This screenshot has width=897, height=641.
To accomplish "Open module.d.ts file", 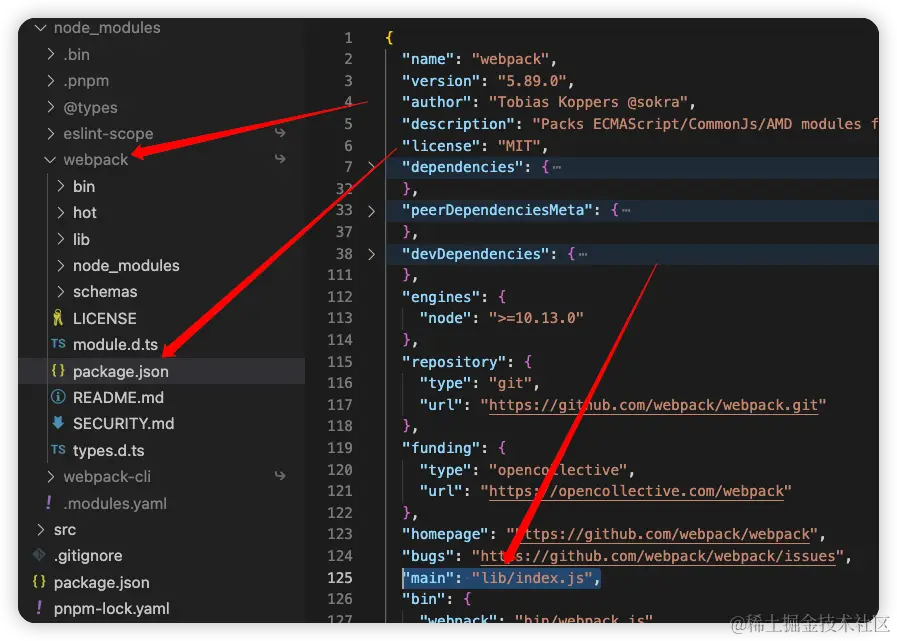I will pyautogui.click(x=116, y=345).
